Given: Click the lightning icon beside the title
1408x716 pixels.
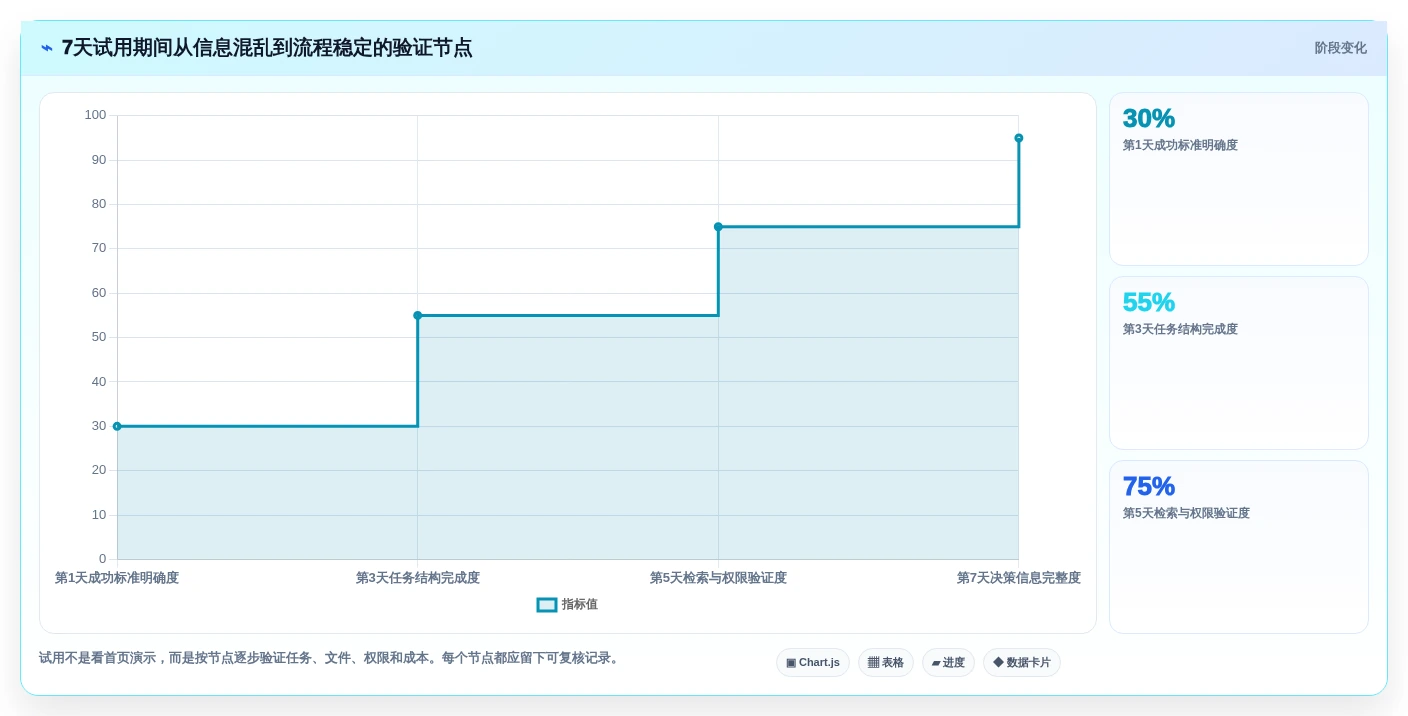Looking at the screenshot, I should pyautogui.click(x=46, y=48).
